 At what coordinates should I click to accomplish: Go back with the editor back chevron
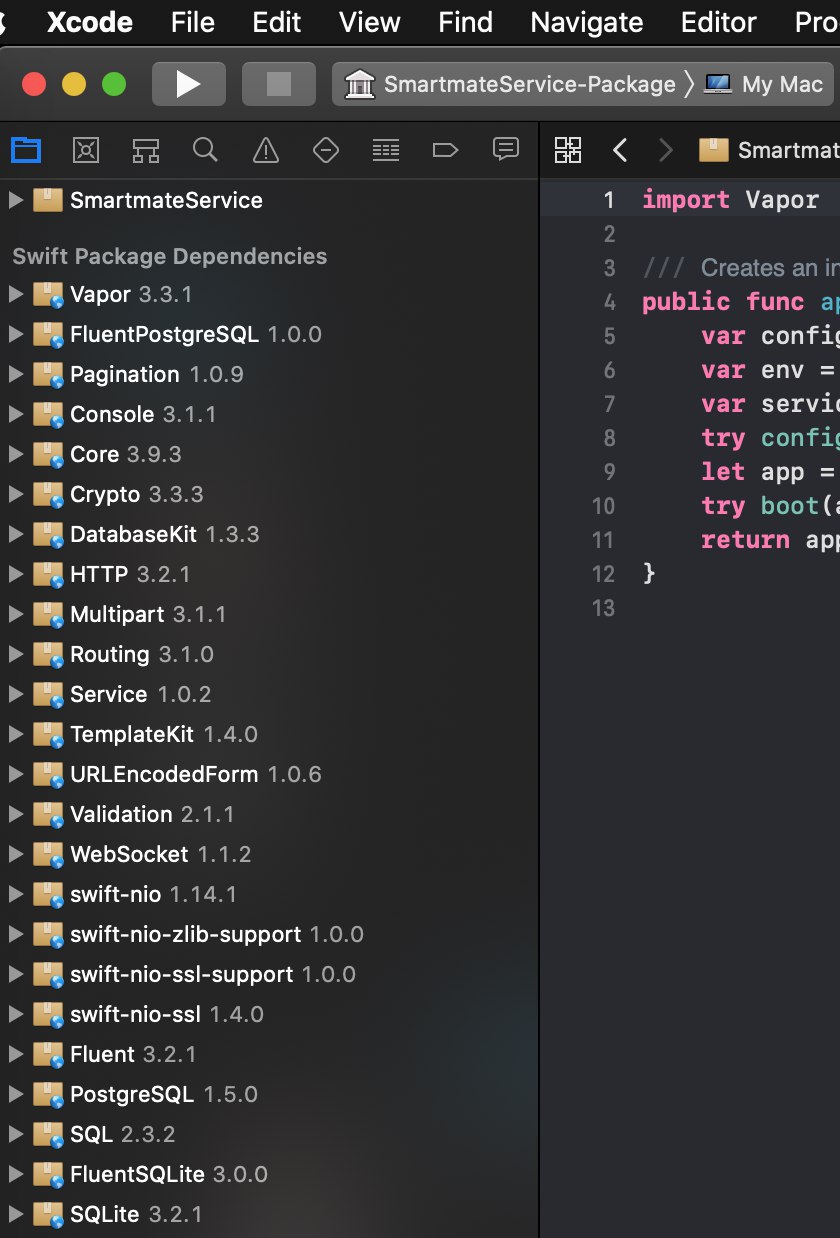(620, 150)
